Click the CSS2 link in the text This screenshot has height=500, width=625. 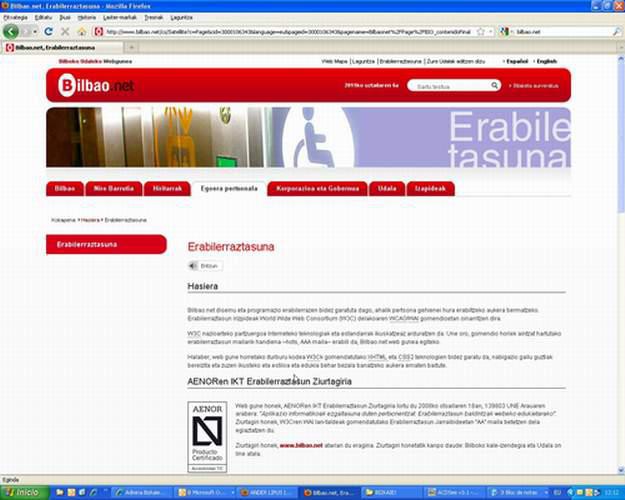405,357
